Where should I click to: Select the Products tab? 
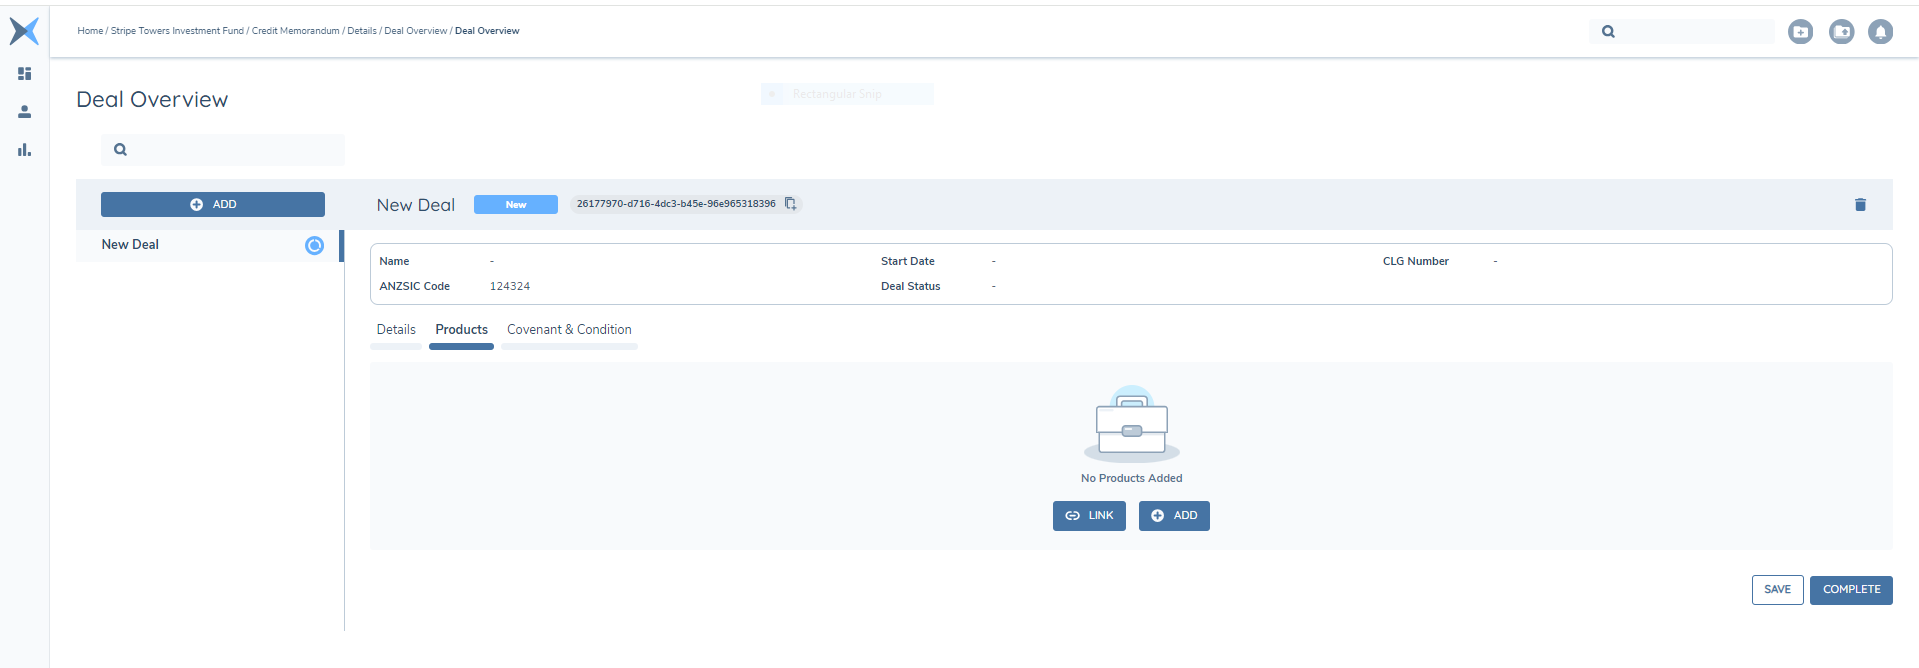point(461,330)
